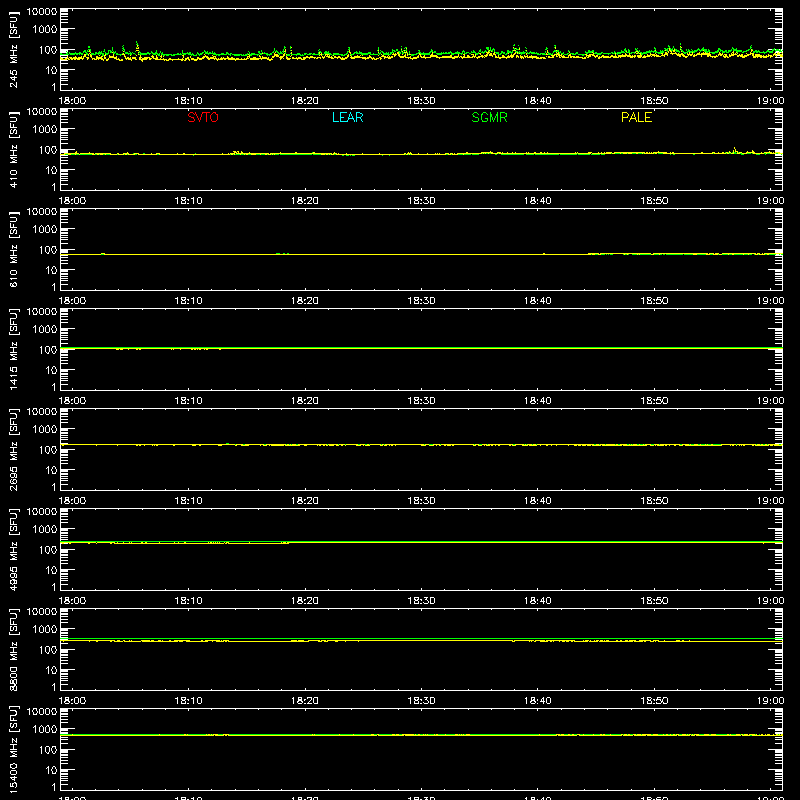Click 18:00 tick label under 610 MHz plot

coord(72,301)
